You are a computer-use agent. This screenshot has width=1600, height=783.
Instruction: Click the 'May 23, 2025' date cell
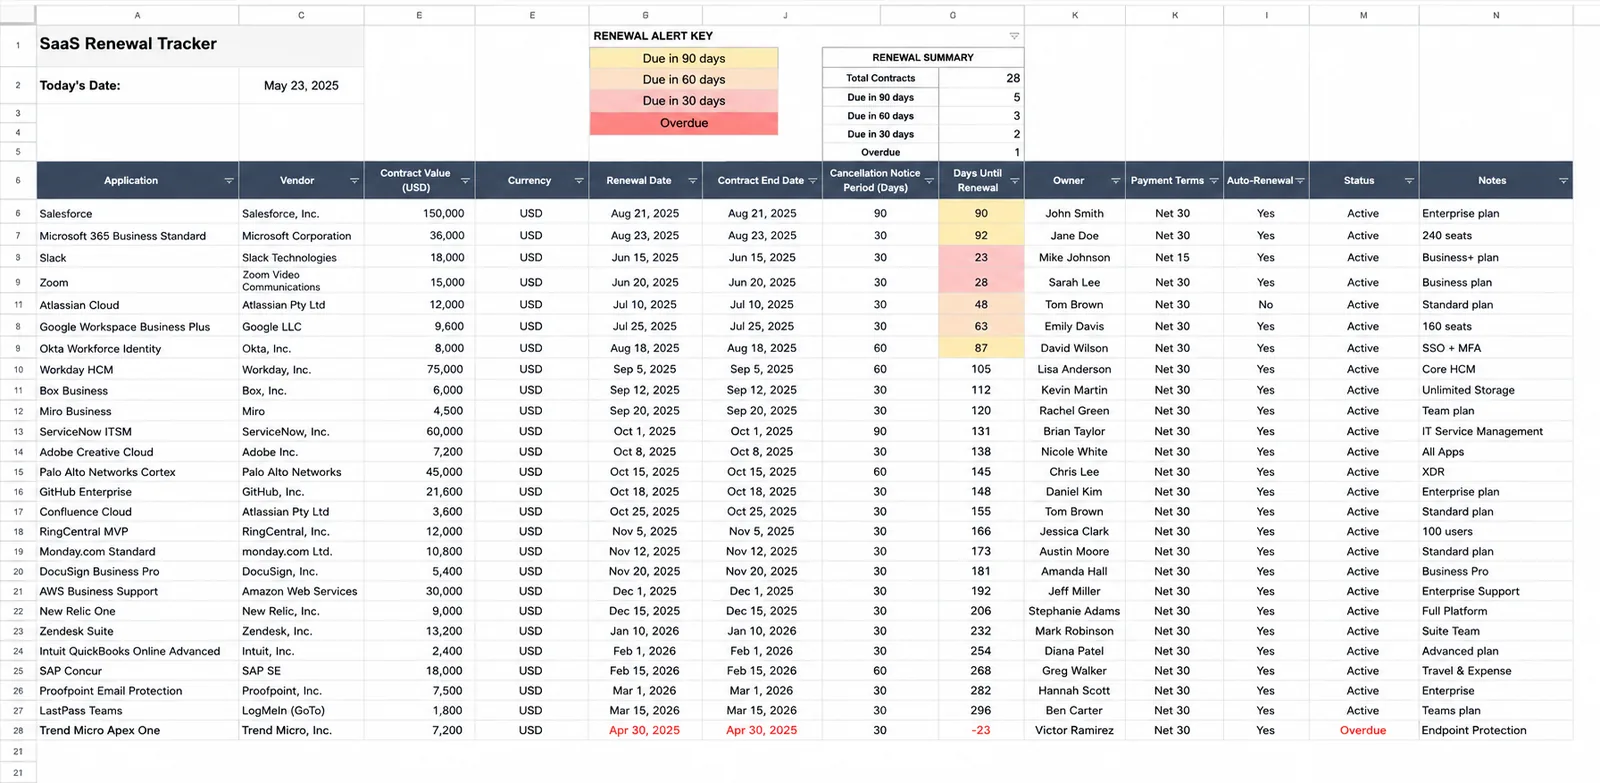pyautogui.click(x=301, y=86)
